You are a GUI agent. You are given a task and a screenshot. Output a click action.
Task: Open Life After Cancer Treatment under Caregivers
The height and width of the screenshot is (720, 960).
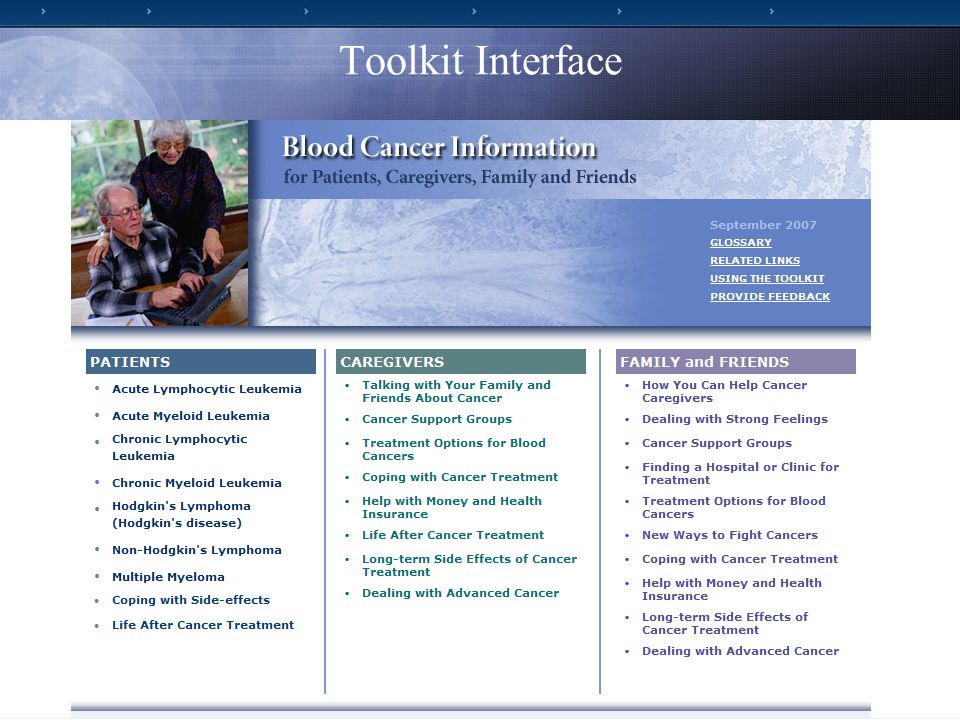tap(452, 535)
